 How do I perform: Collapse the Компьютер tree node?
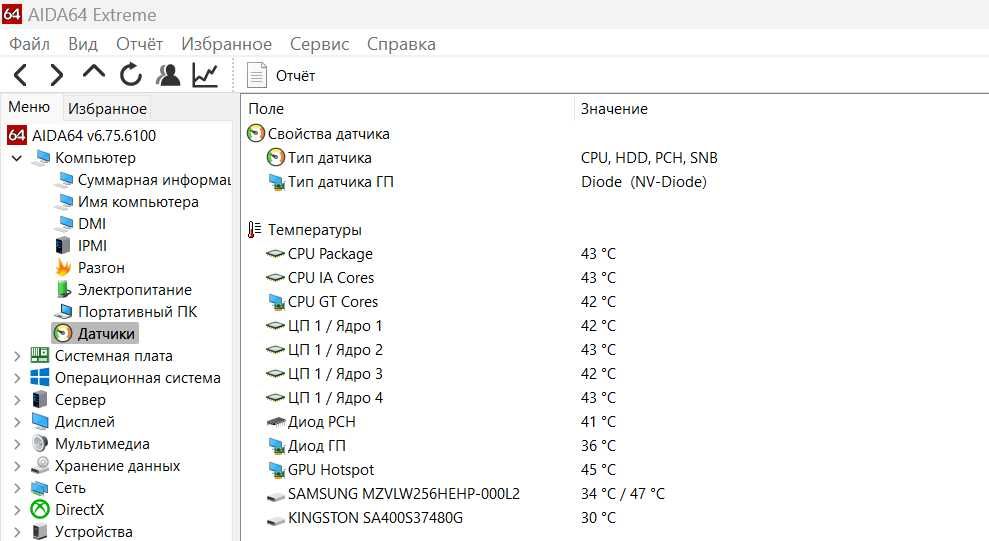pyautogui.click(x=17, y=158)
